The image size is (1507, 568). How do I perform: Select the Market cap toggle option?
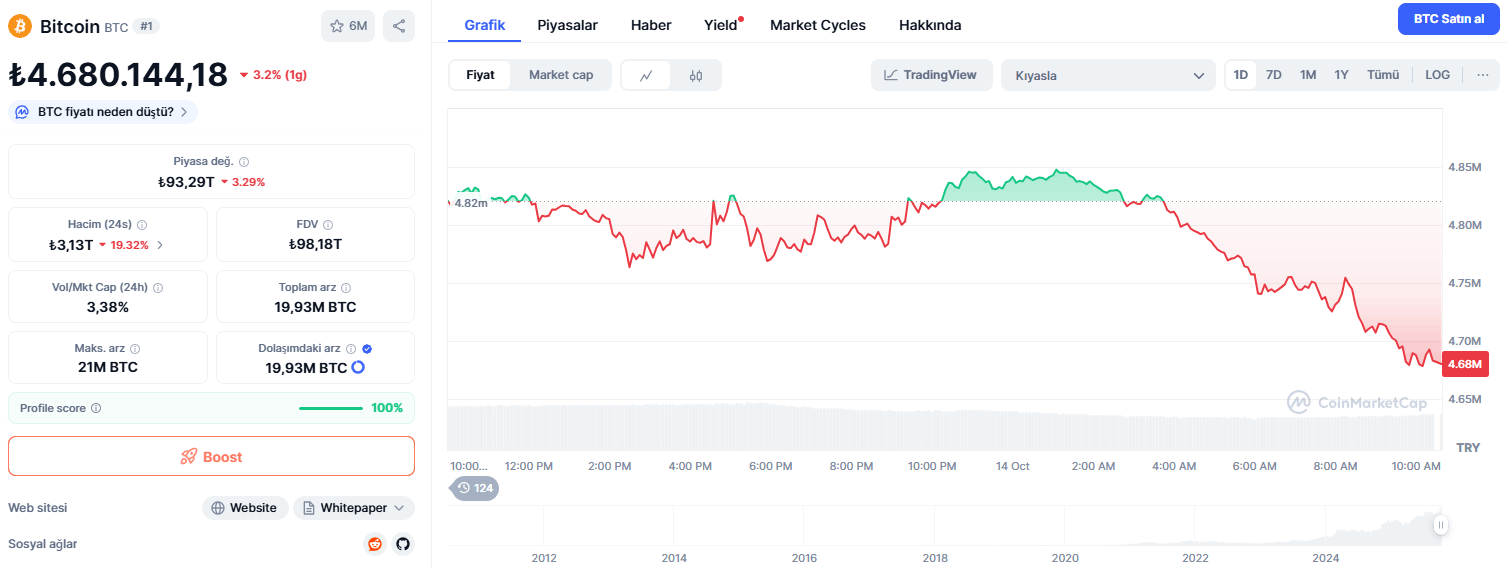(561, 75)
